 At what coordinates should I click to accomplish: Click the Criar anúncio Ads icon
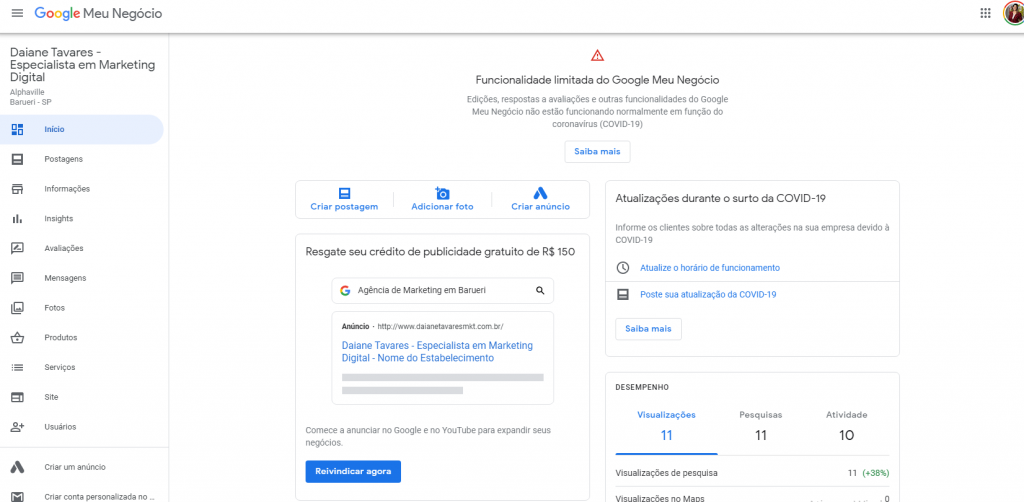coord(540,193)
